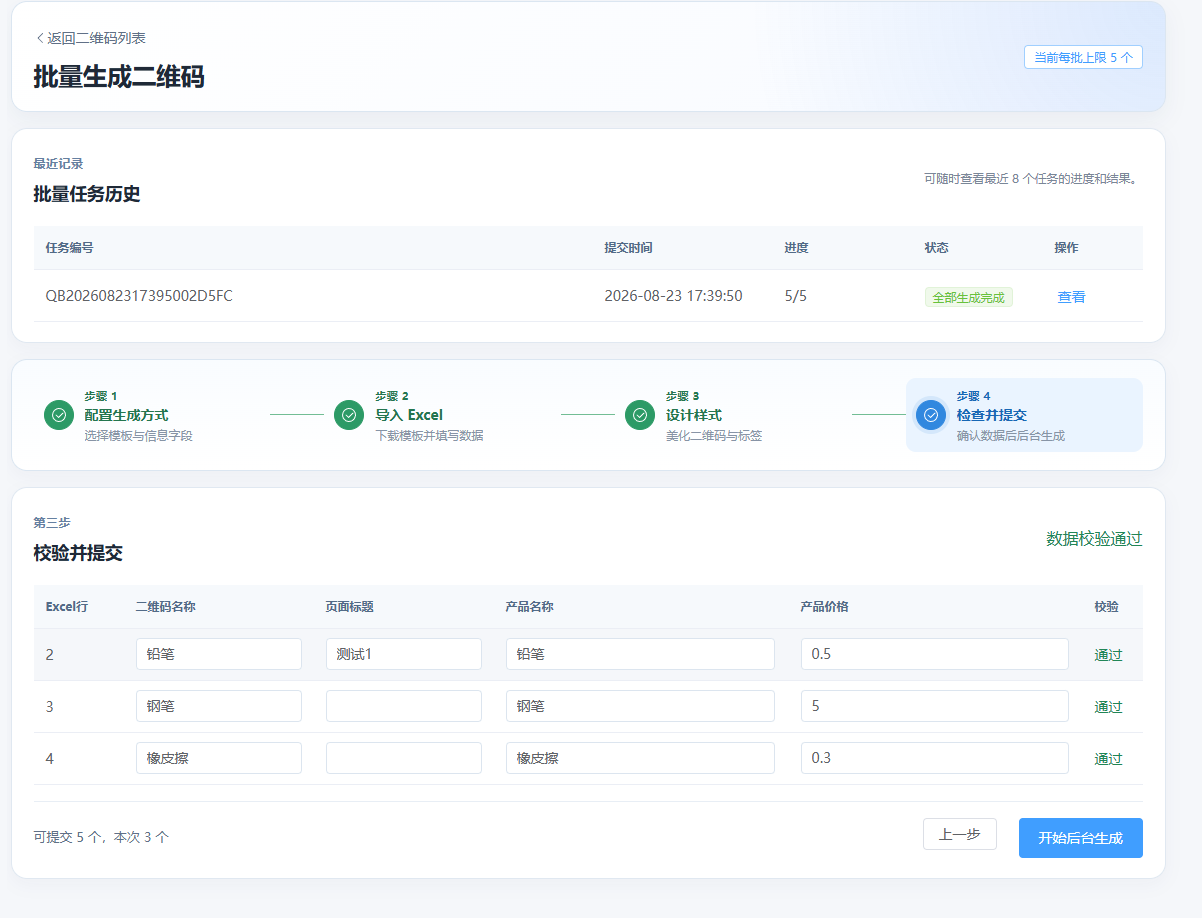Edit price field containing 5
The width and height of the screenshot is (1202, 918).
[x=935, y=706]
